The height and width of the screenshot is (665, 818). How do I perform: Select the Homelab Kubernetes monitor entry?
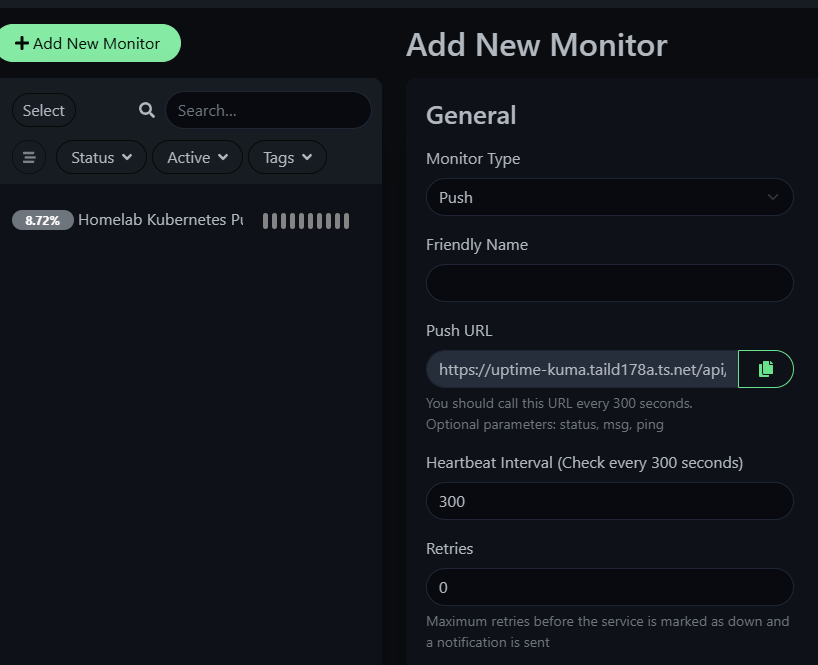(160, 220)
